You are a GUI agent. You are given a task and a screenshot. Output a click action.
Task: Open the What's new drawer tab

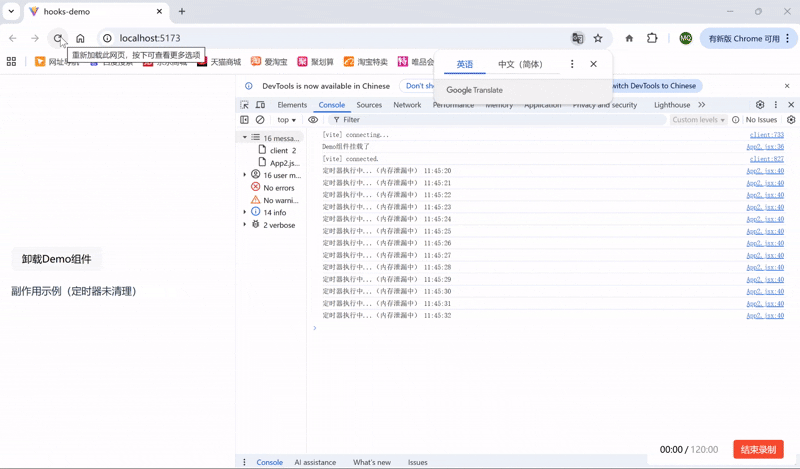pyautogui.click(x=372, y=462)
